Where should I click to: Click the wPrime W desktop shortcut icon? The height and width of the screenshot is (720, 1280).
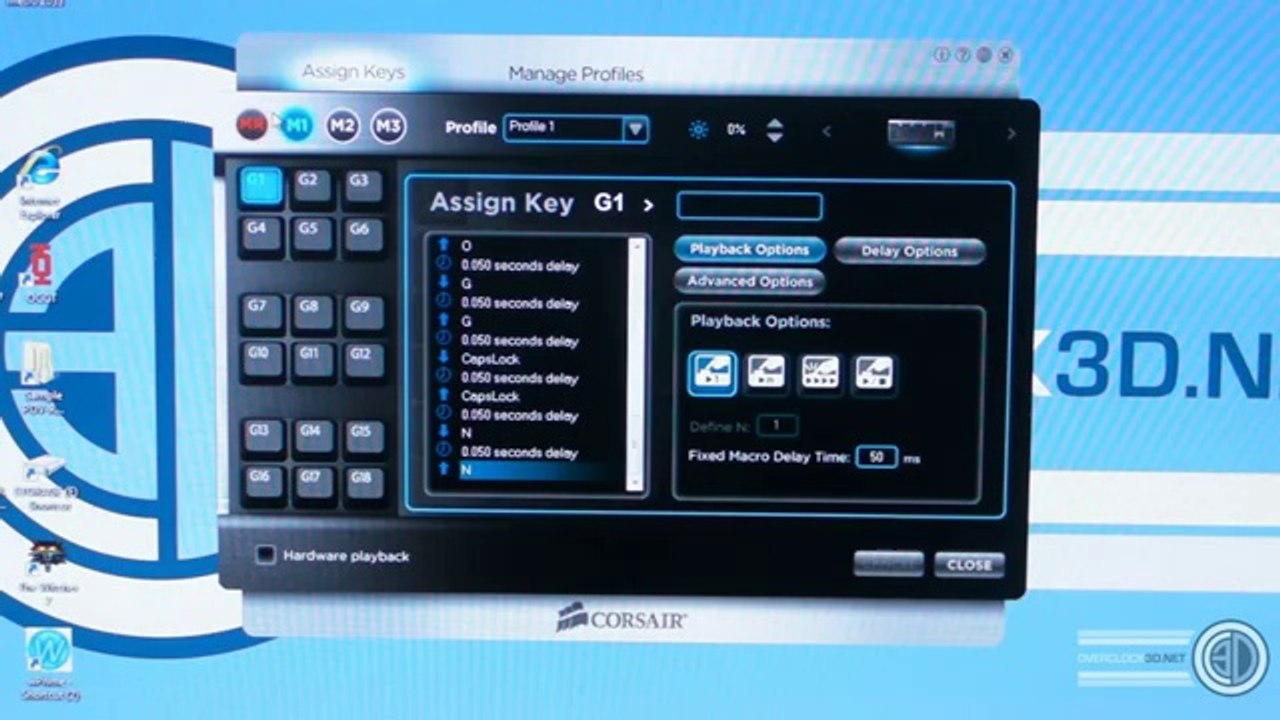point(49,663)
